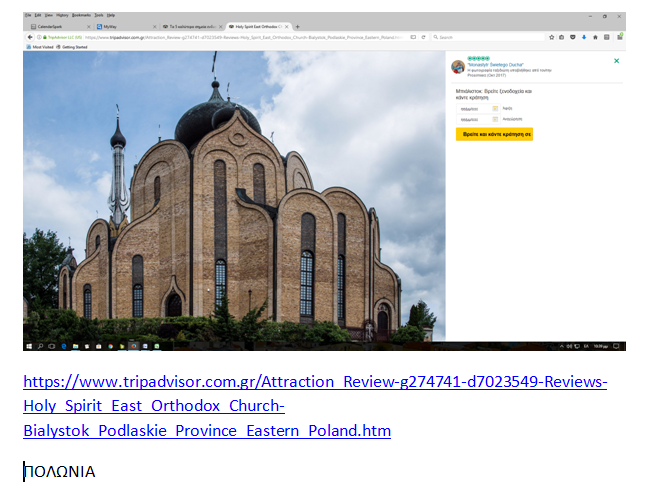This screenshot has width=659, height=485.
Task: Open a new browser tab with plus button
Action: [x=297, y=26]
